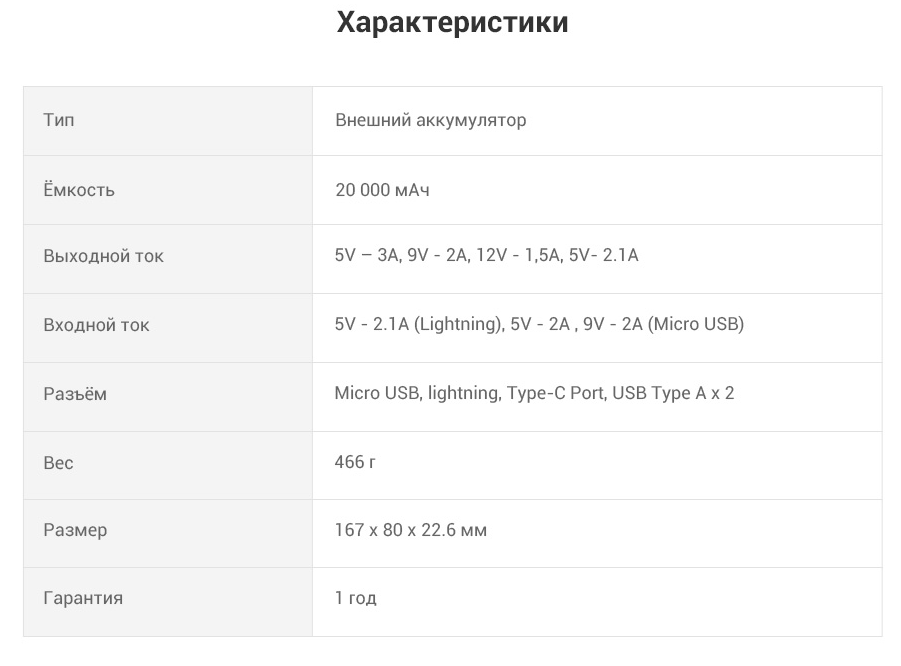The image size is (901, 666).
Task: Click the output current value starting 5V — 3A
Action: point(486,255)
